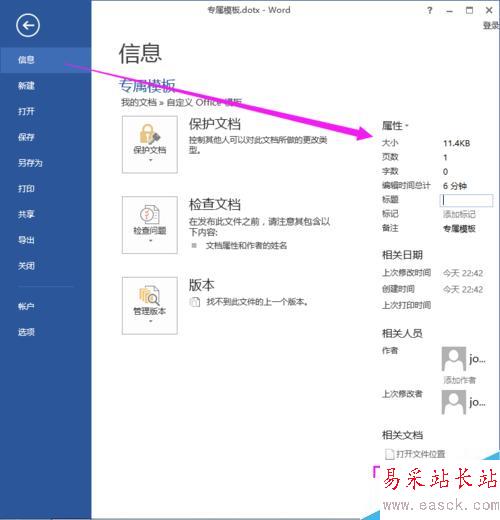Image resolution: width=500 pixels, height=520 pixels.
Task: Click the 专属模板 document title heading
Action: 147,86
